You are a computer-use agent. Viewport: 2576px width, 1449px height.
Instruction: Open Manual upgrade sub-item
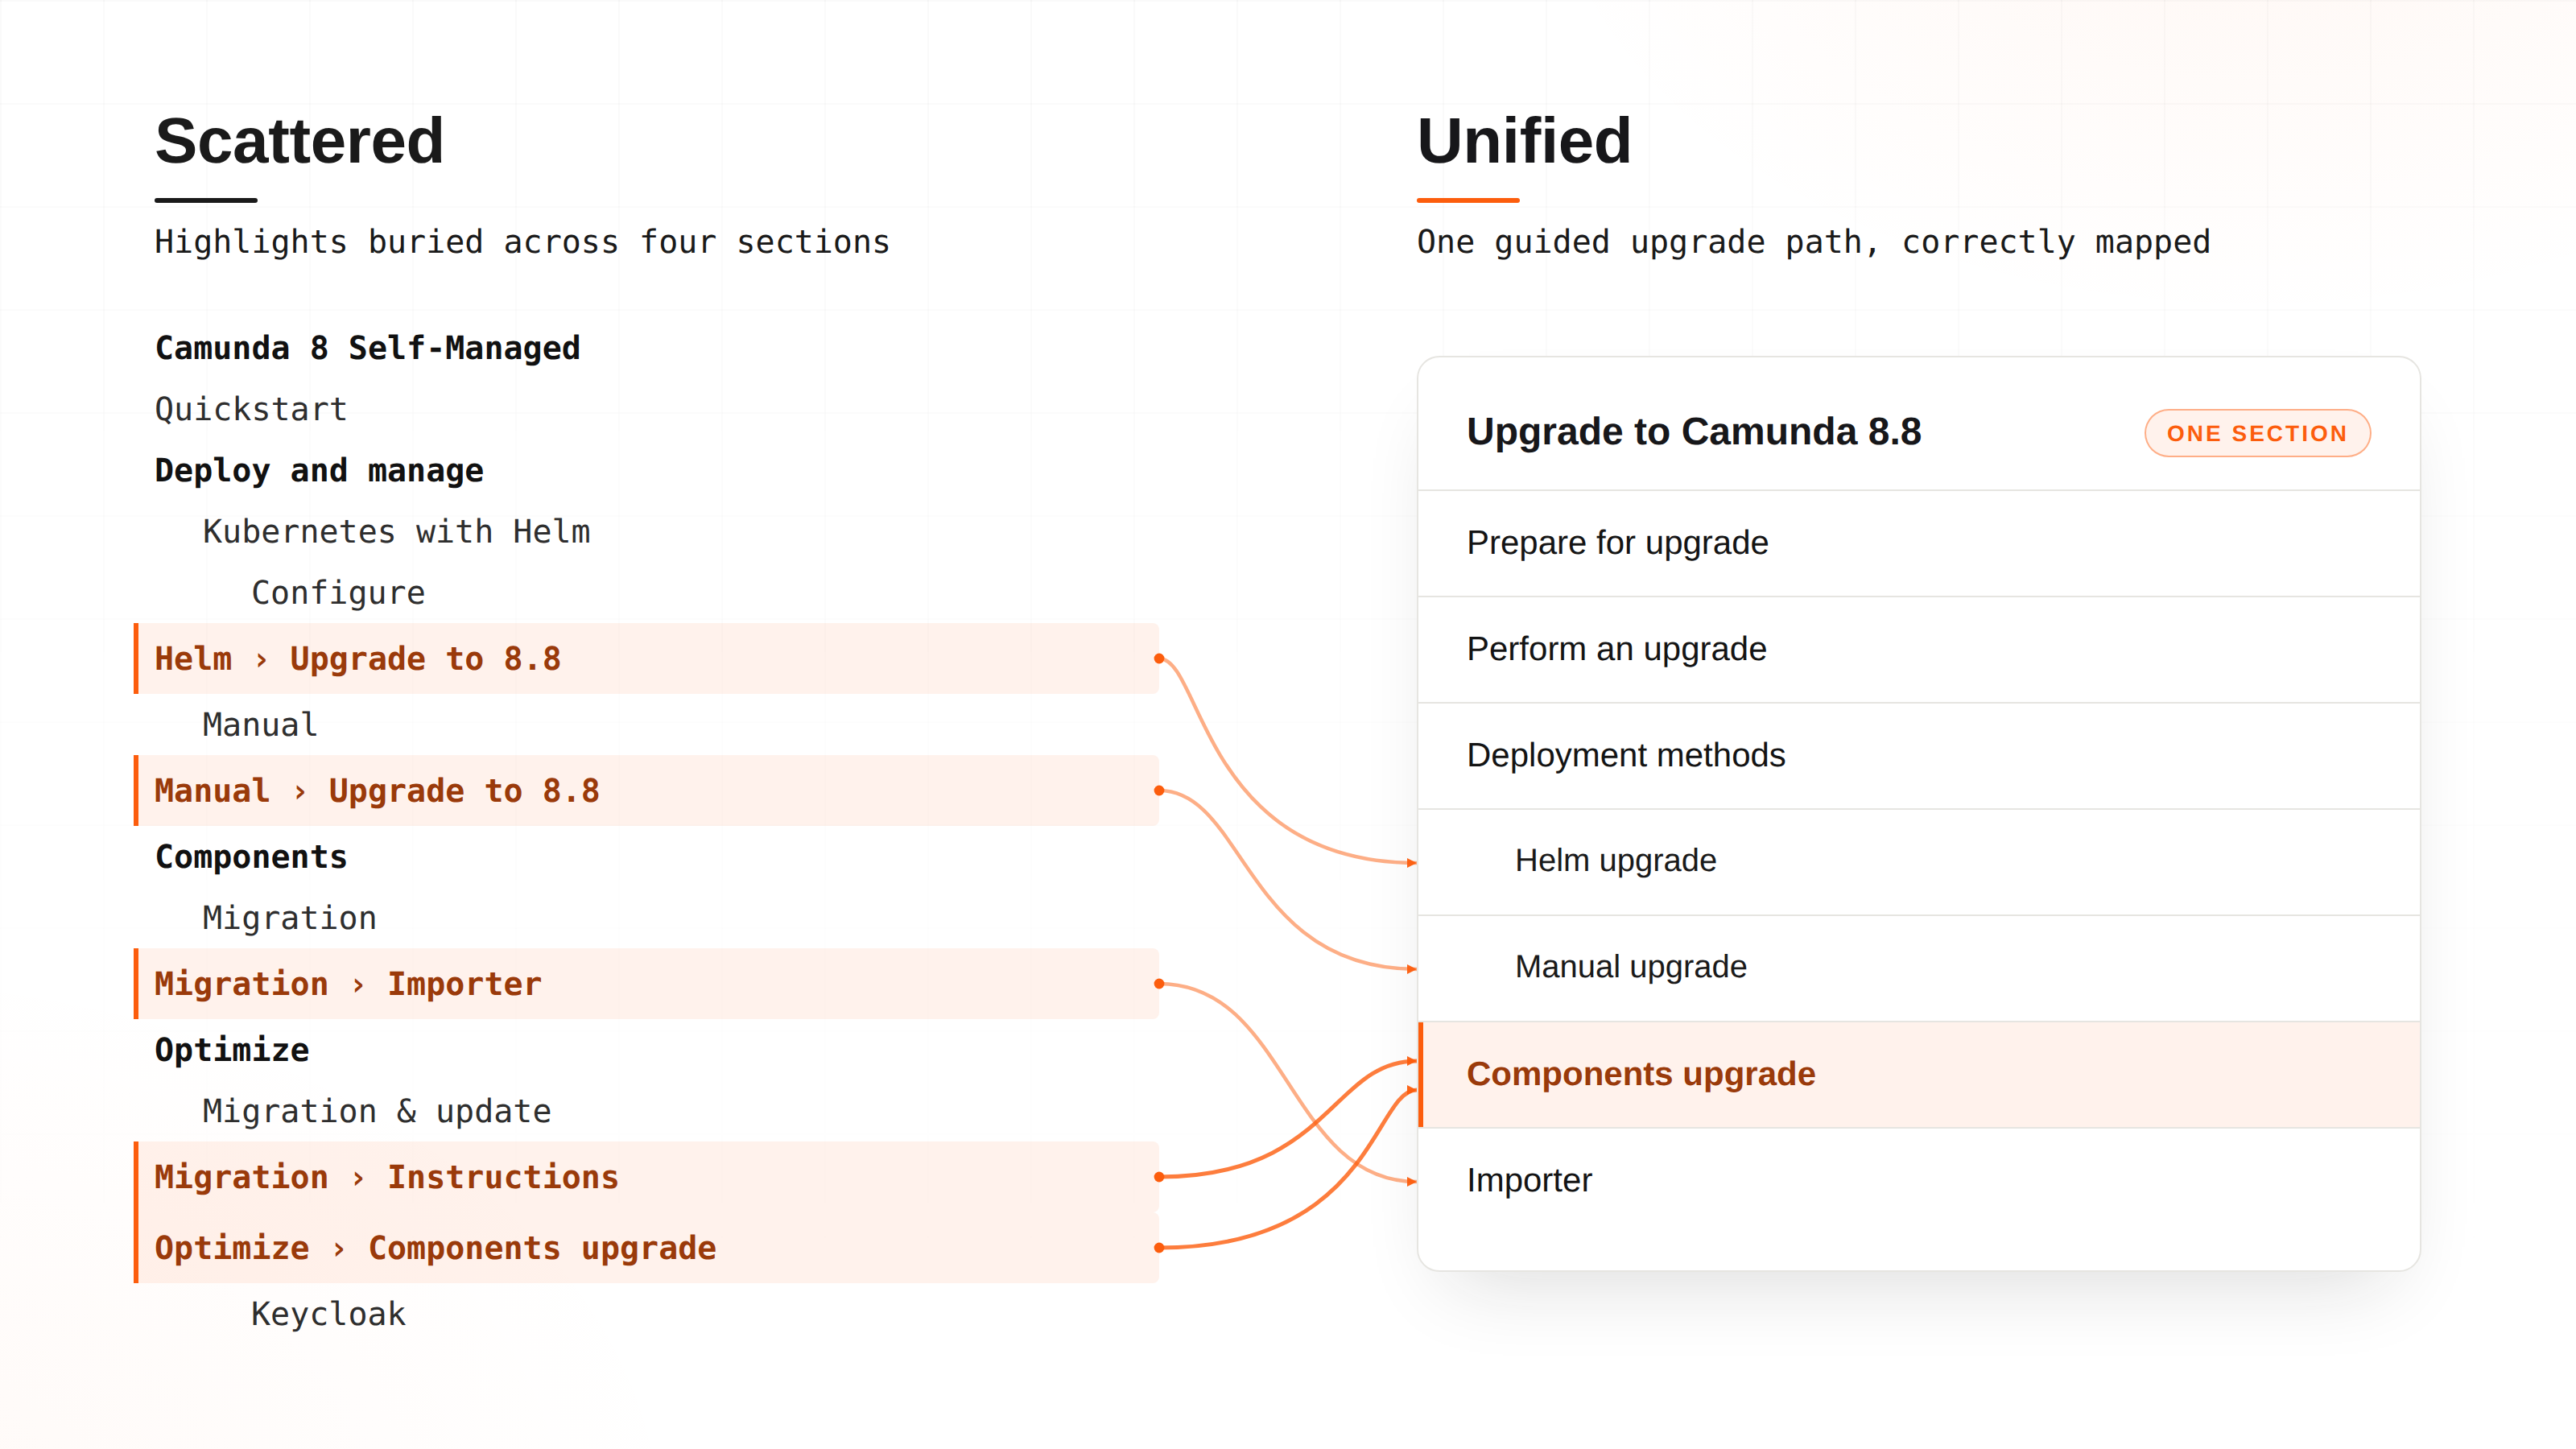(x=1918, y=967)
